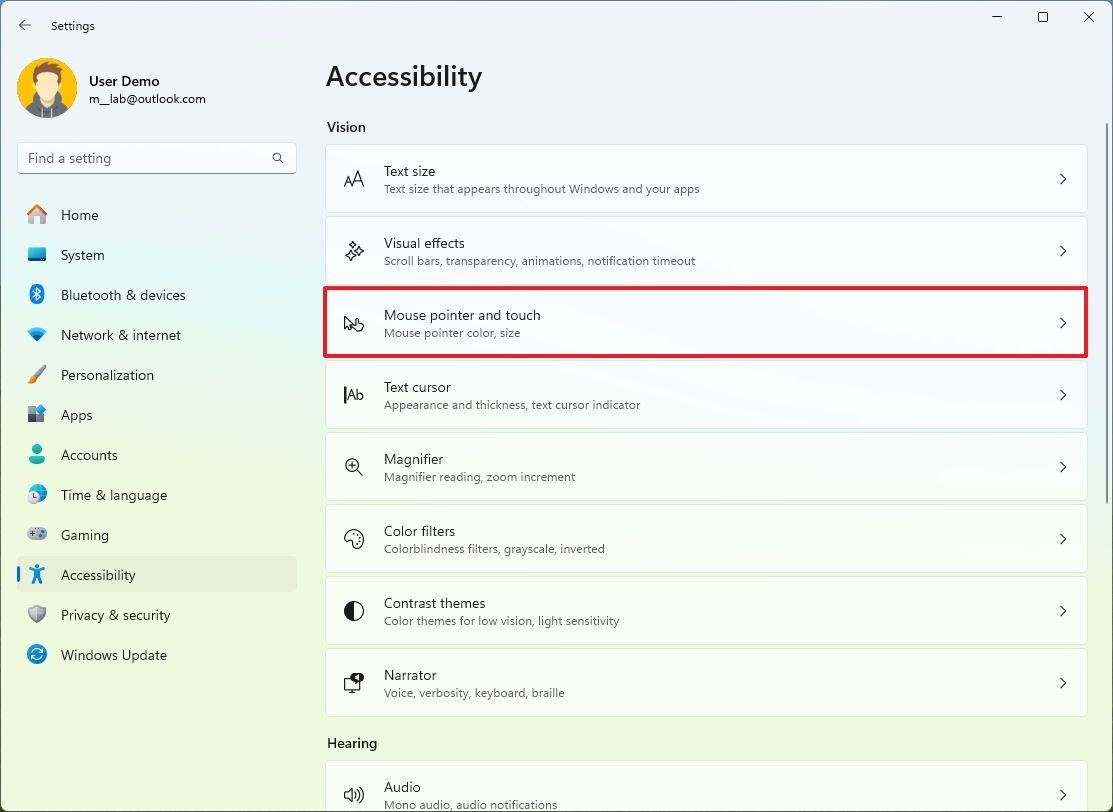Click the Text cursor icon

click(354, 394)
